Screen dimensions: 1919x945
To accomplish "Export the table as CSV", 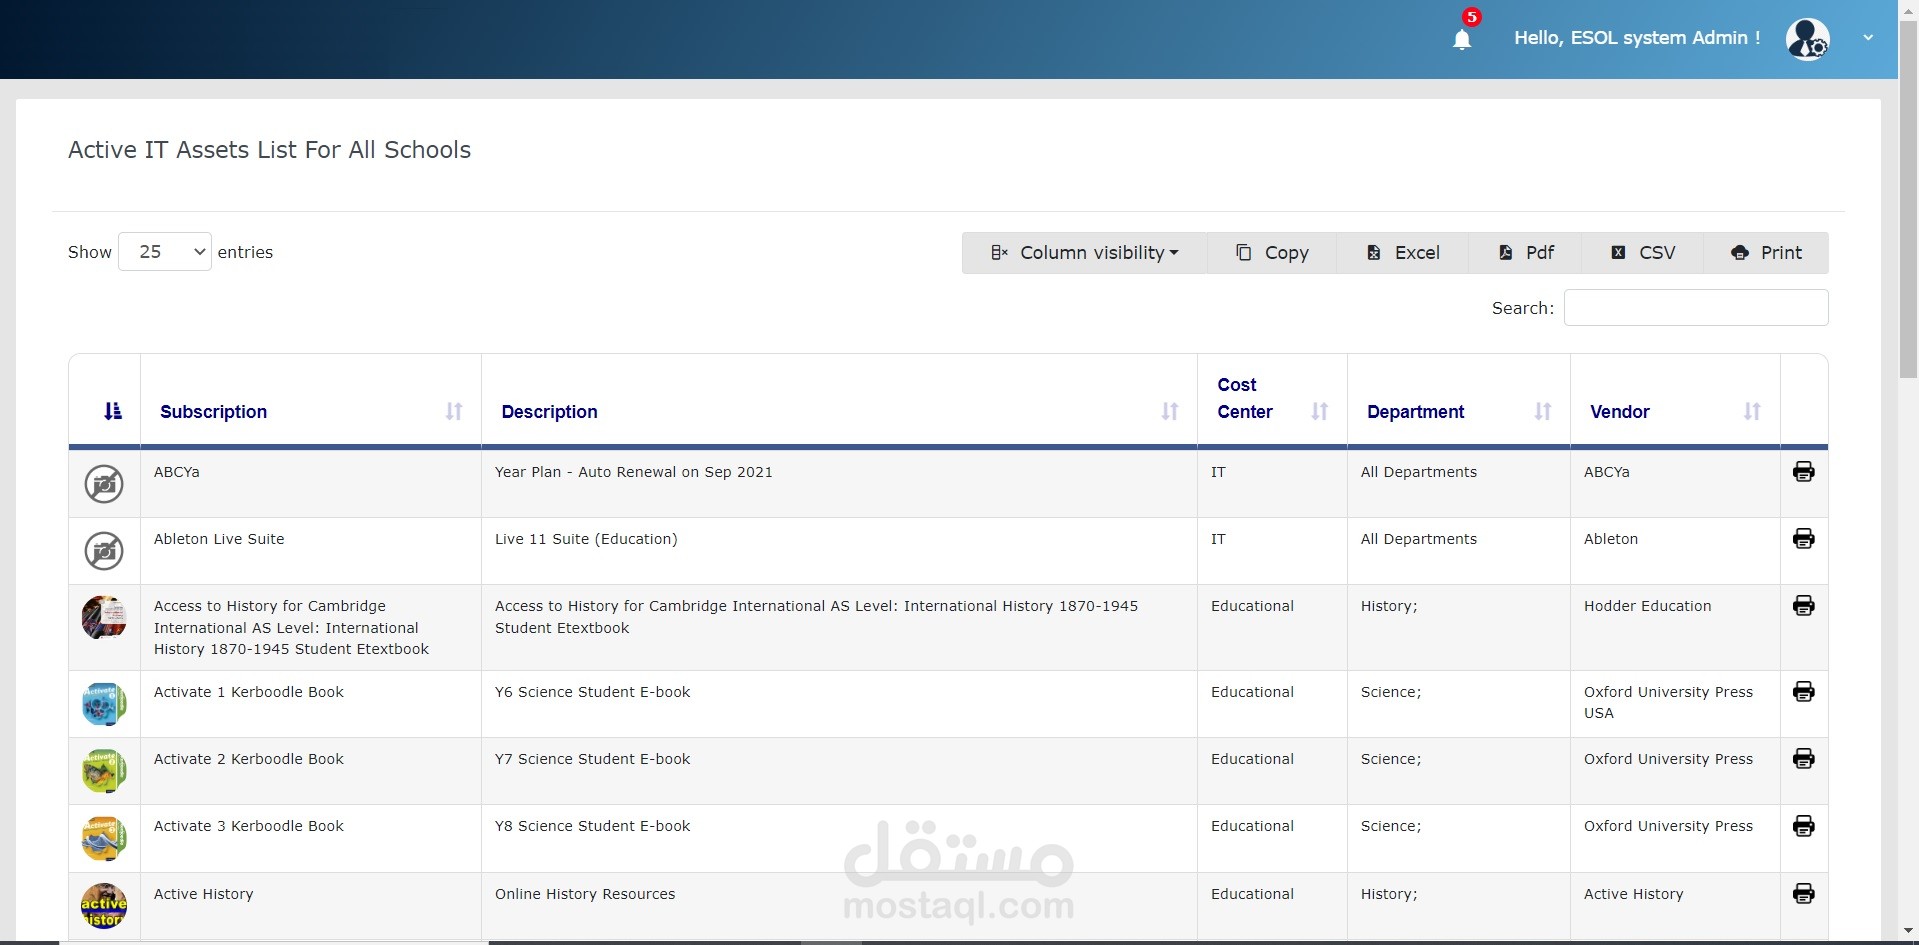I will [x=1643, y=253].
